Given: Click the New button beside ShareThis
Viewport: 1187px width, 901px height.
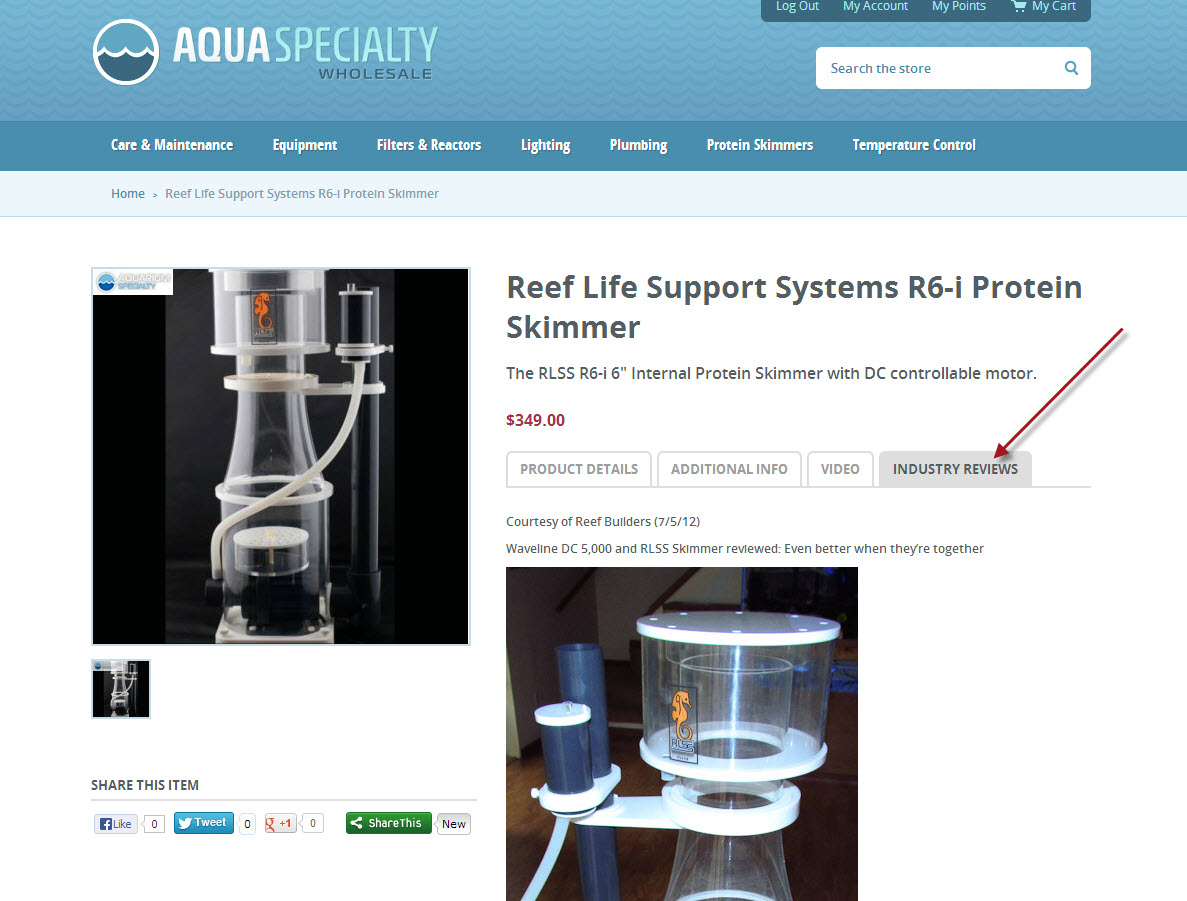Looking at the screenshot, I should pyautogui.click(x=453, y=824).
